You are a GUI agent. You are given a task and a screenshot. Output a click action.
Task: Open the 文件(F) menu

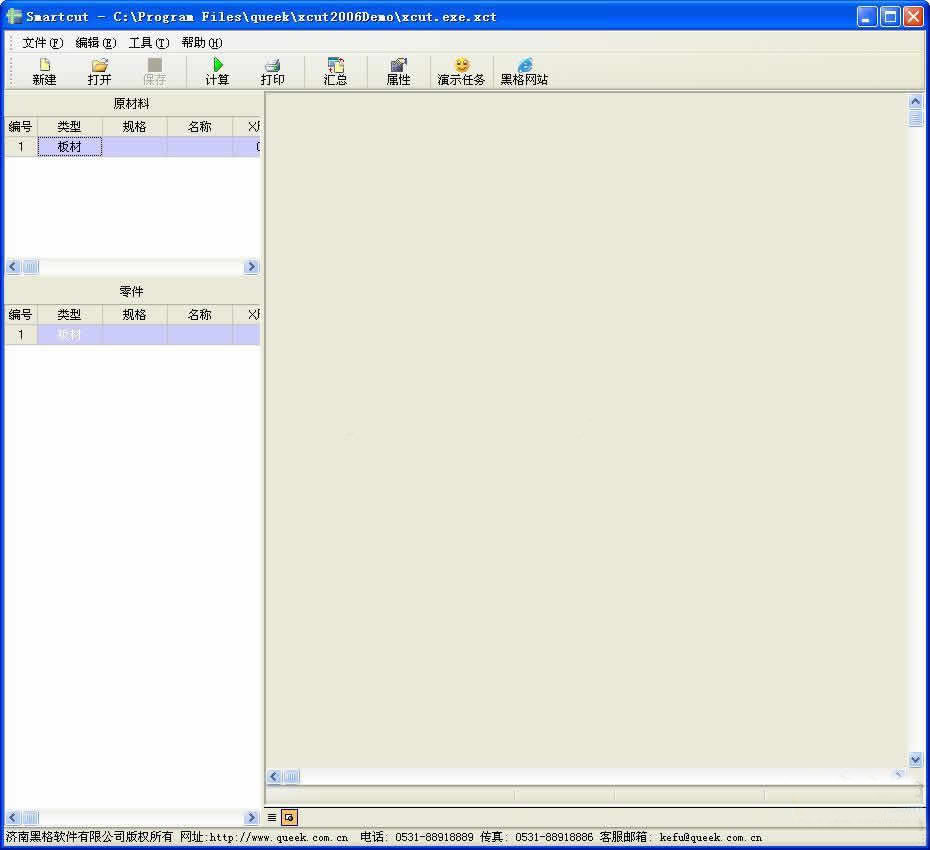(x=42, y=43)
